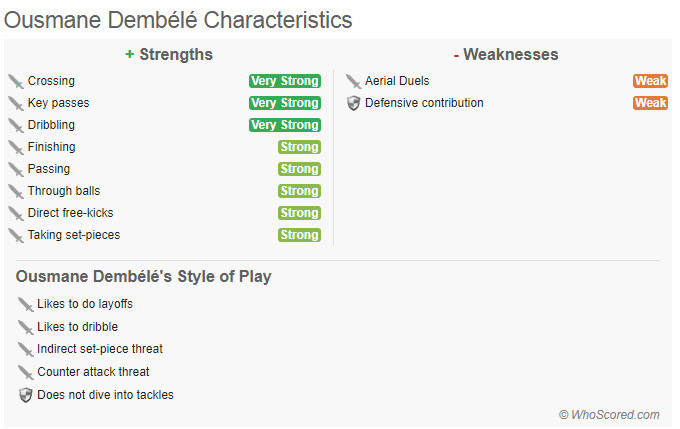Click the Very Strong badge for Dribbling
The image size is (680, 429).
coord(285,125)
